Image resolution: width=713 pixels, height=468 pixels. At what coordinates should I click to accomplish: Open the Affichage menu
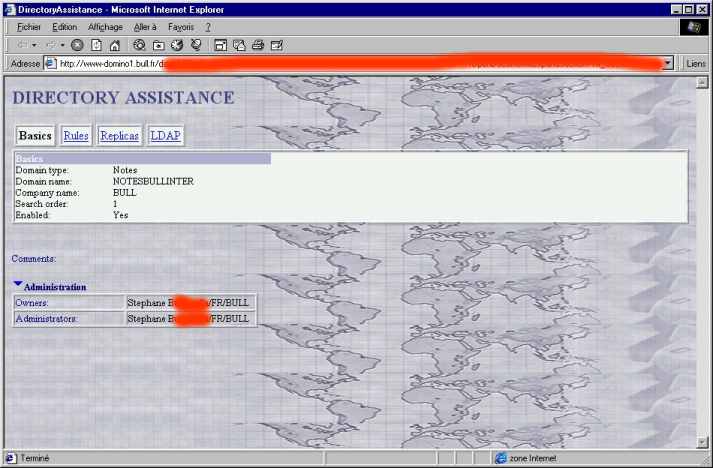(105, 27)
